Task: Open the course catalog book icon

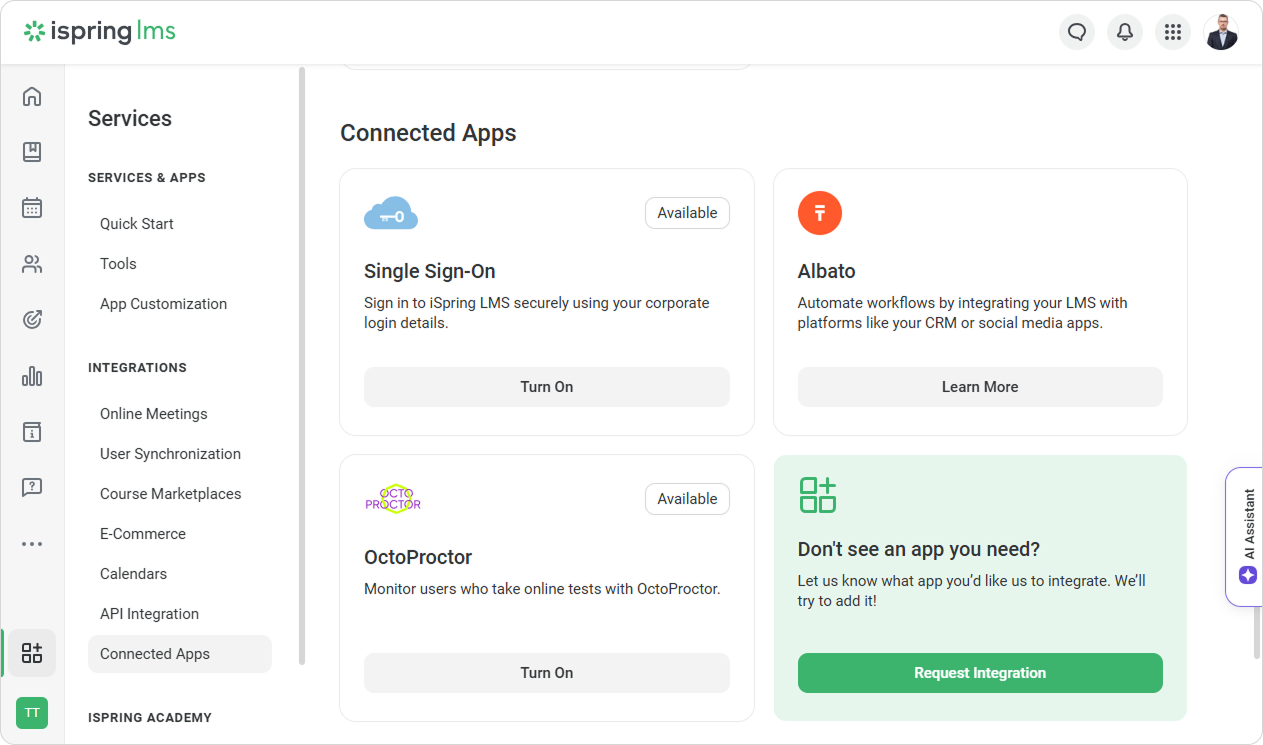Action: point(32,152)
